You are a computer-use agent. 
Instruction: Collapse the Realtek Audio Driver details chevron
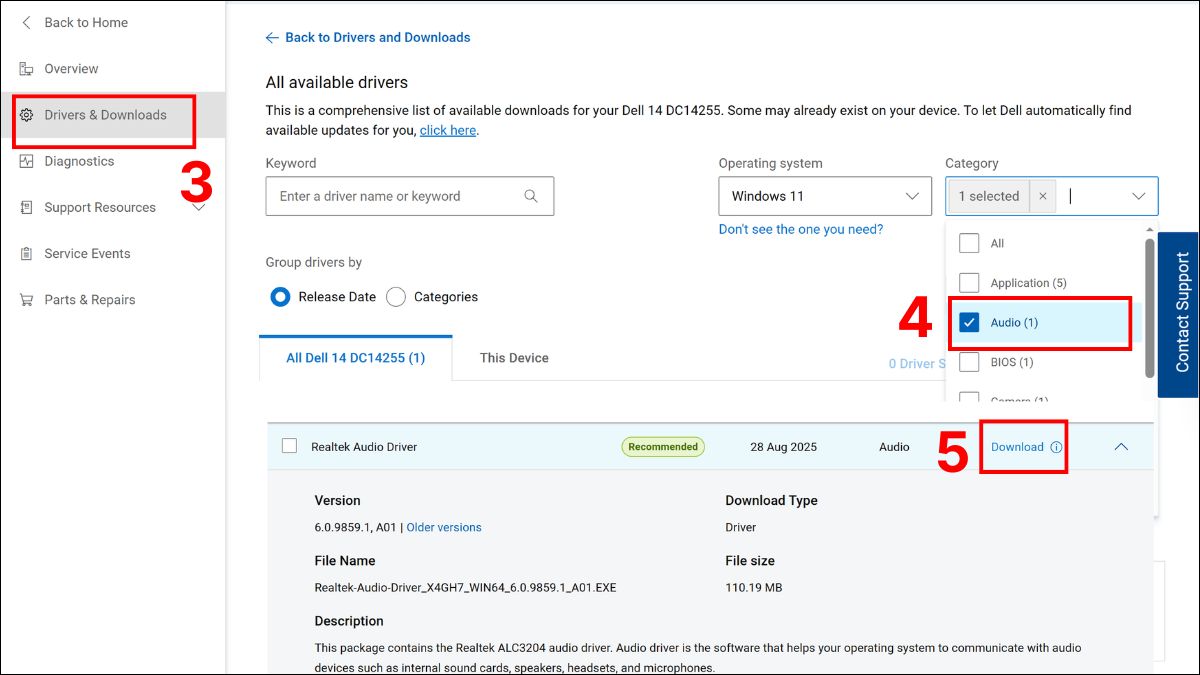[1121, 447]
